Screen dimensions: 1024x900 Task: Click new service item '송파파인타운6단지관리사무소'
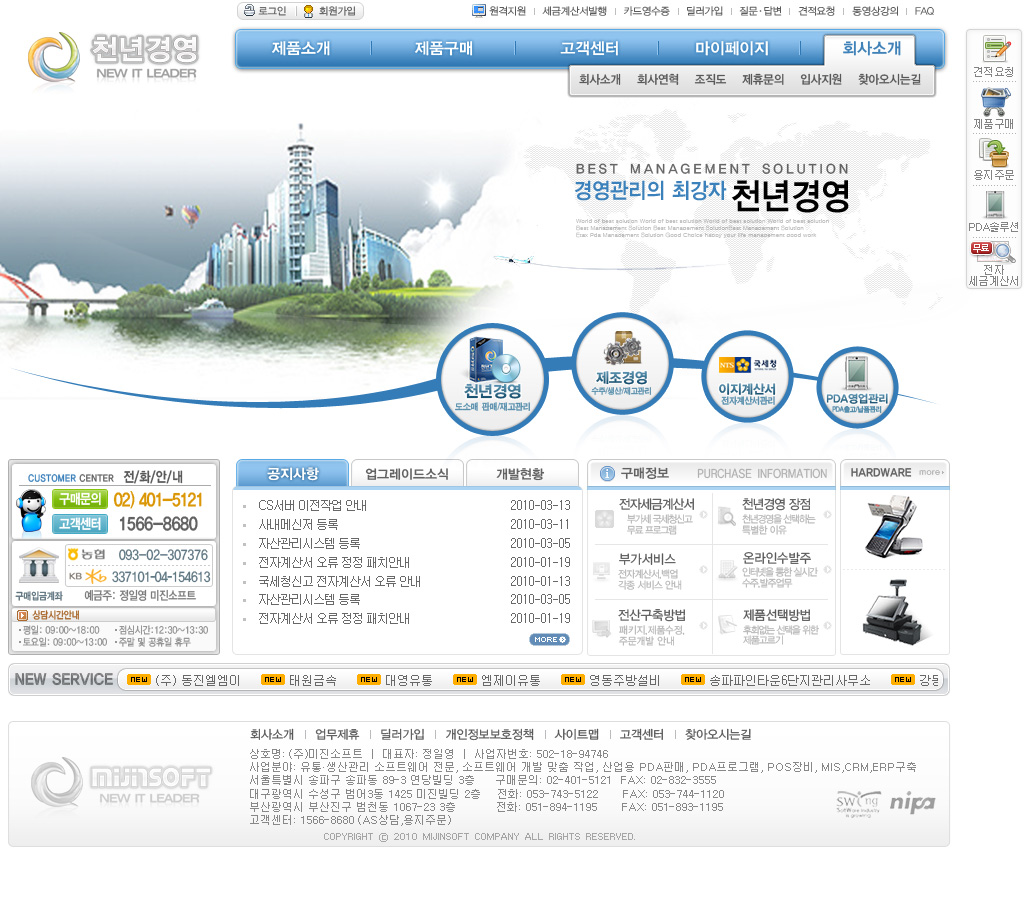(x=790, y=681)
